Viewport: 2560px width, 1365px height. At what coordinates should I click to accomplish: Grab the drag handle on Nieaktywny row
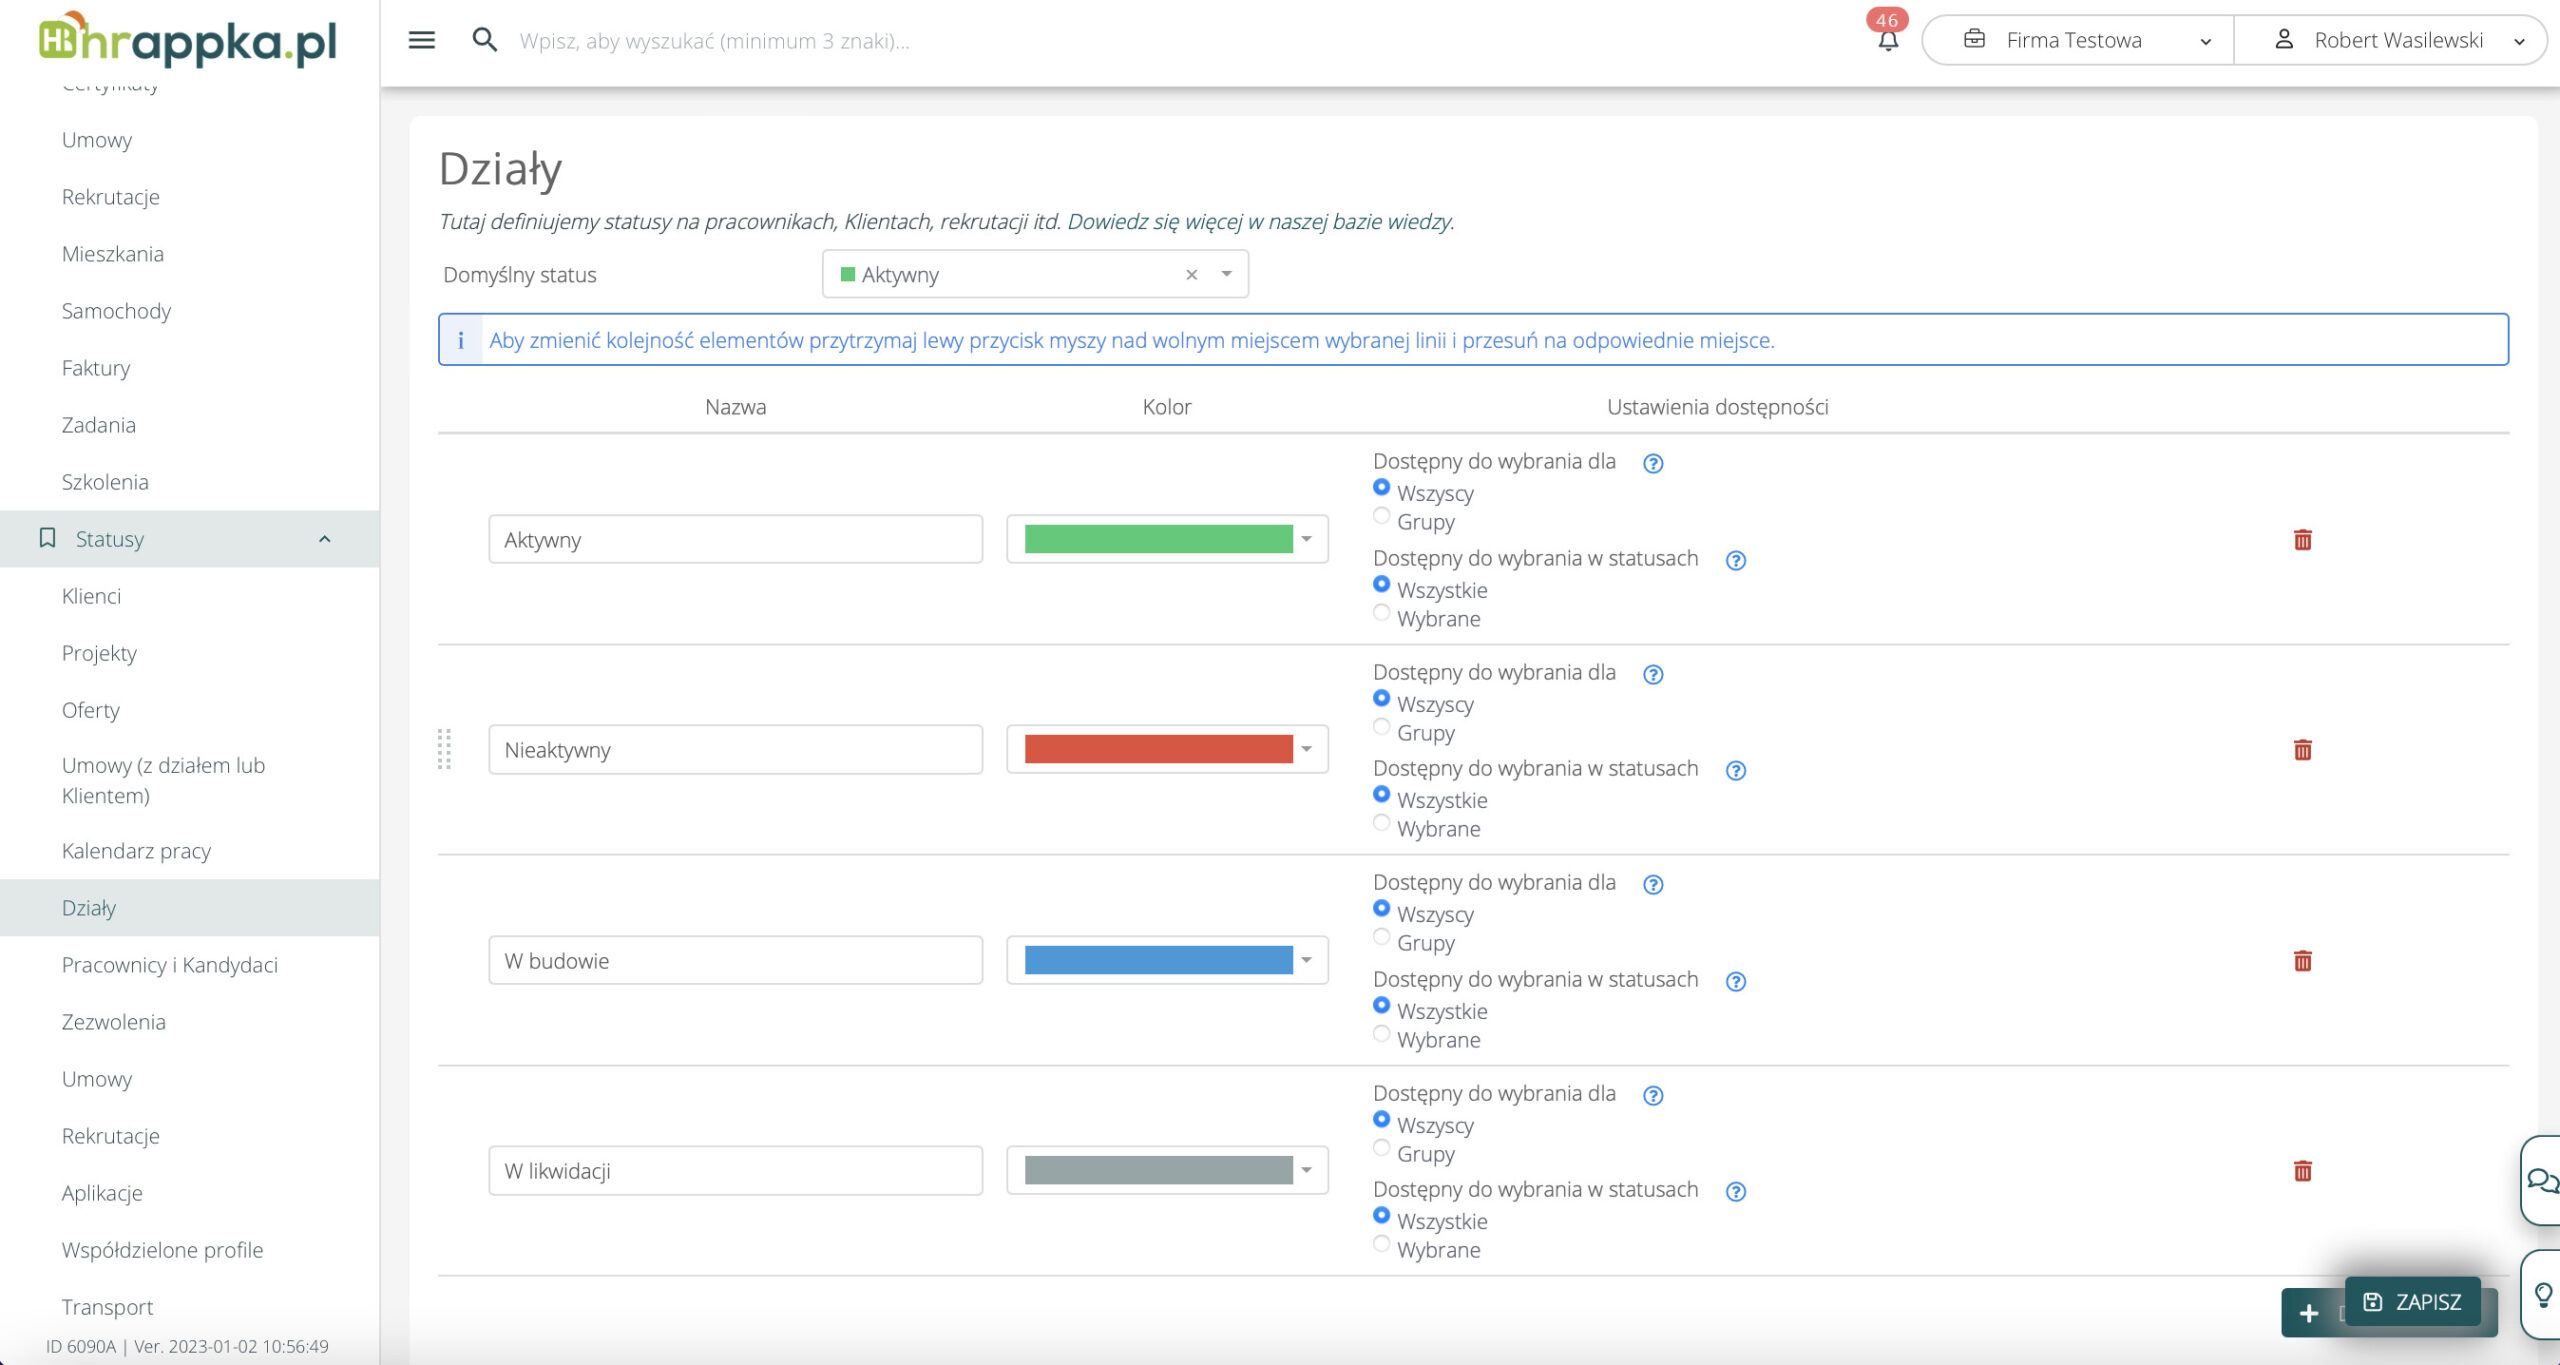coord(445,749)
